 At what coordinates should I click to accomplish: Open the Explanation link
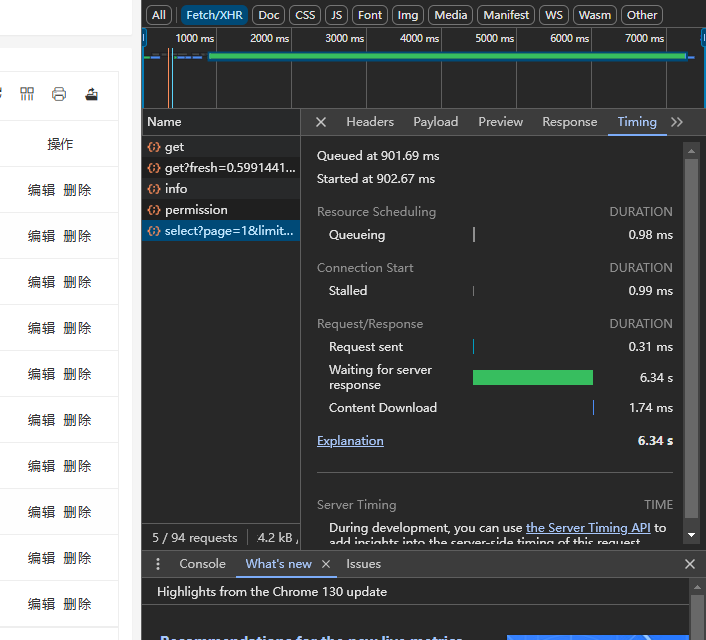(x=350, y=440)
